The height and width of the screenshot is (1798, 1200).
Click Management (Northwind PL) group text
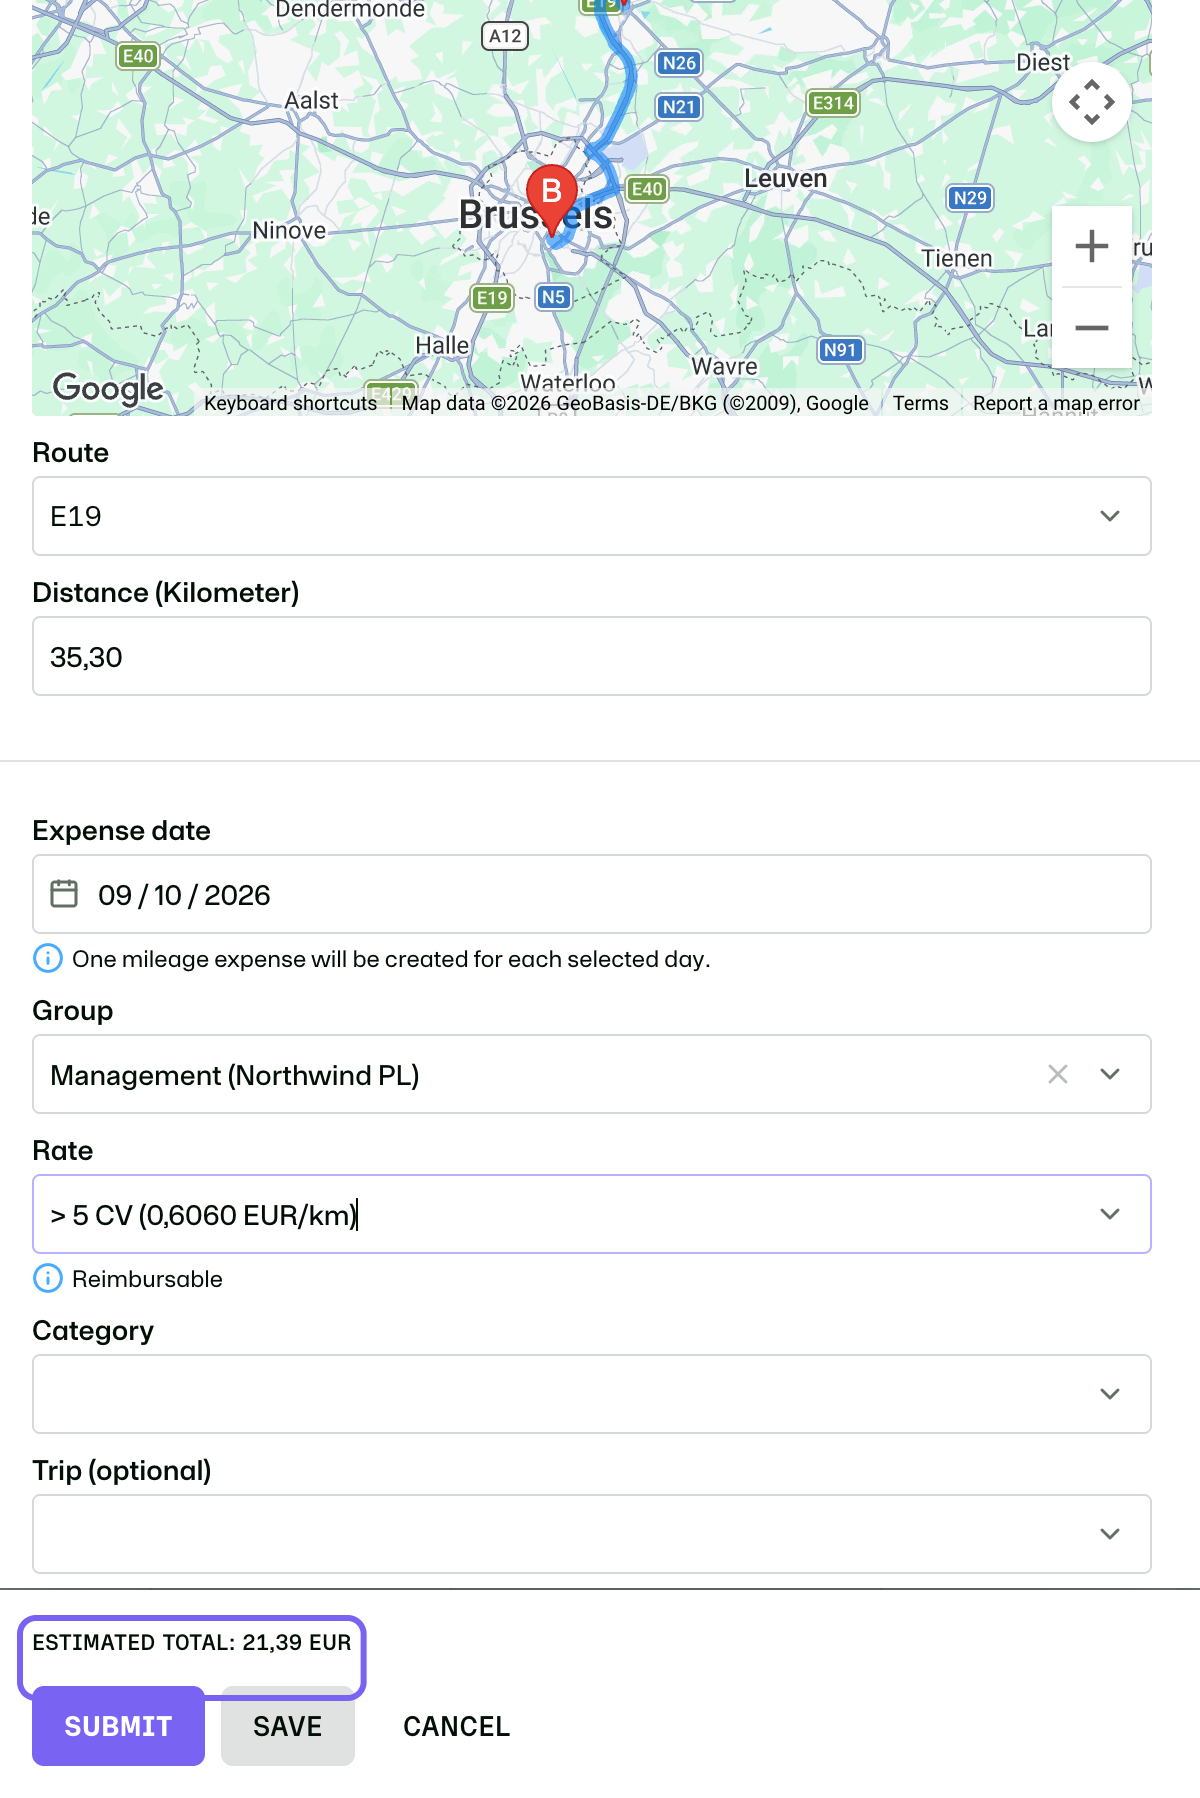coord(235,1075)
